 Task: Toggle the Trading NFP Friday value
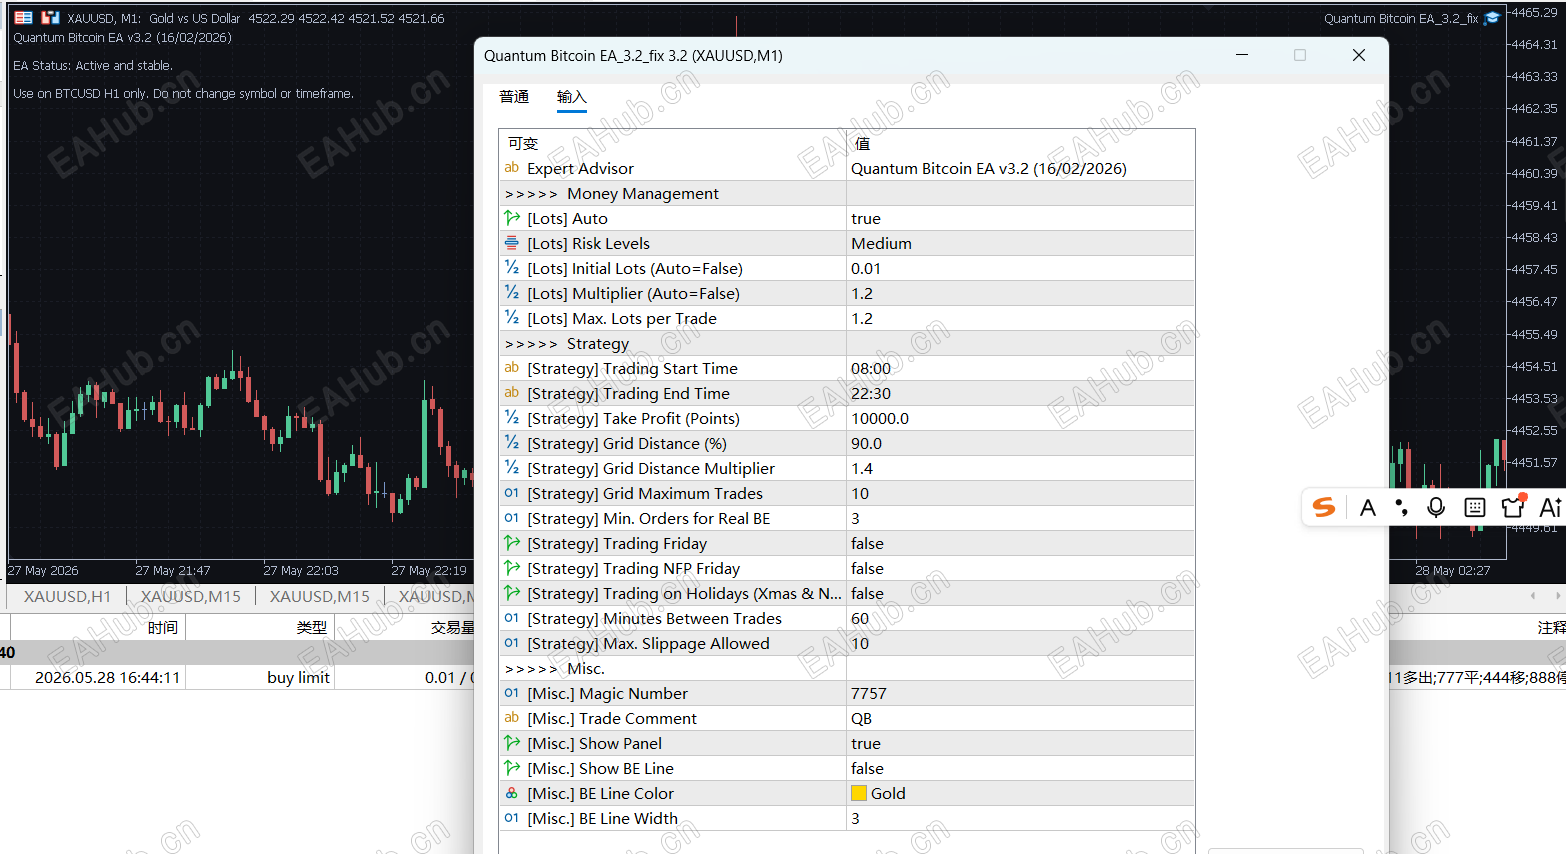[x=1020, y=568]
